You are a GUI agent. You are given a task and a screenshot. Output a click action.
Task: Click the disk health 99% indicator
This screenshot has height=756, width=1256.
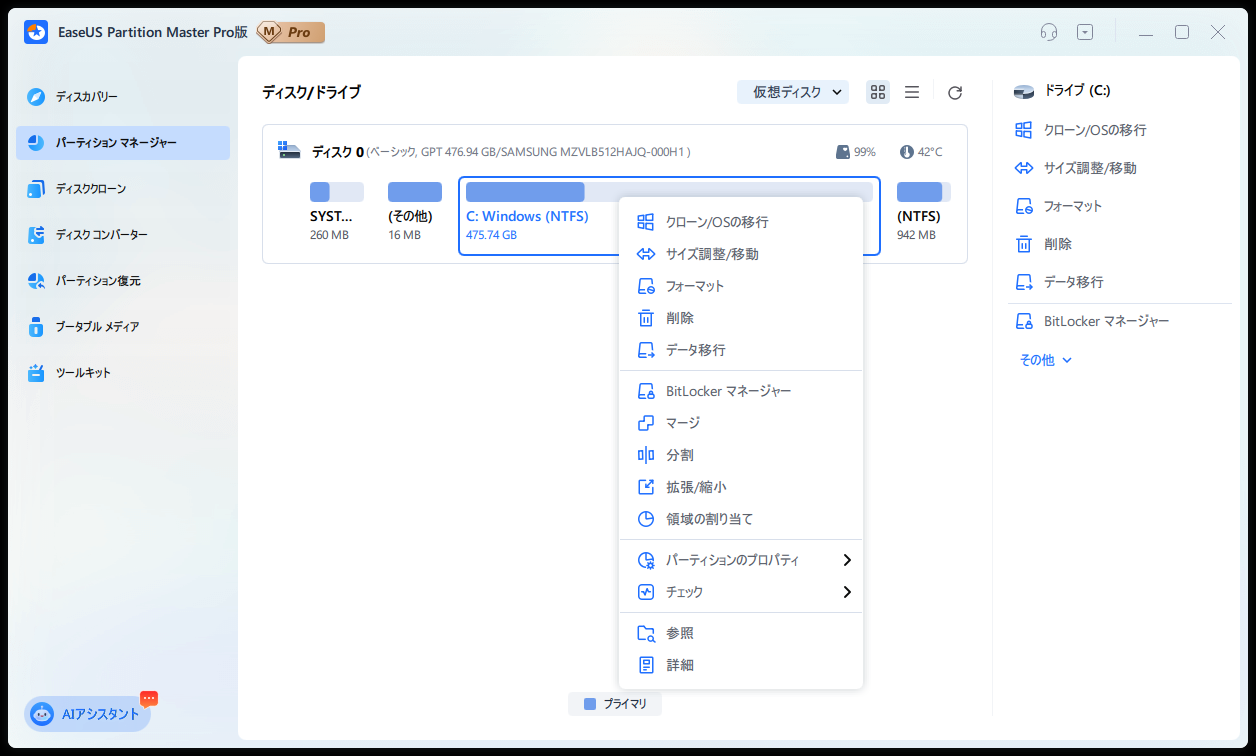click(856, 152)
